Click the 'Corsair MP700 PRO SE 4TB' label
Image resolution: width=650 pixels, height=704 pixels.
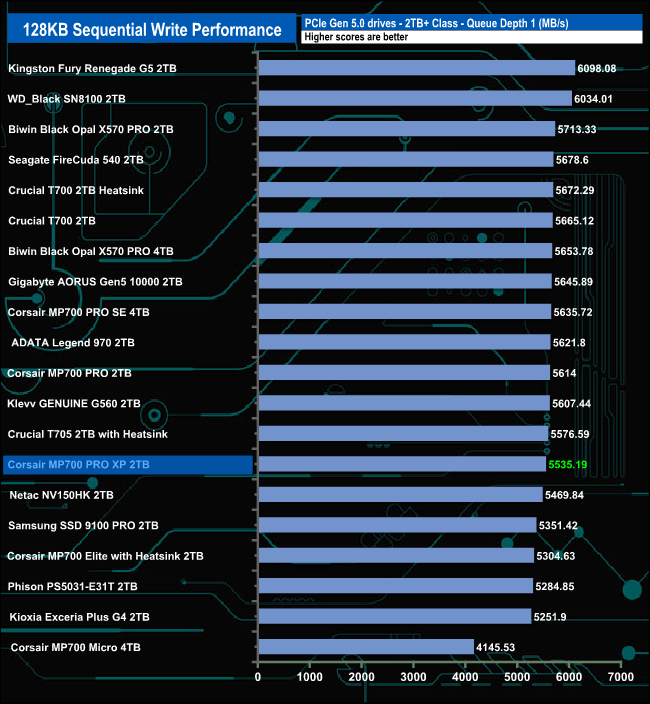[x=79, y=312]
